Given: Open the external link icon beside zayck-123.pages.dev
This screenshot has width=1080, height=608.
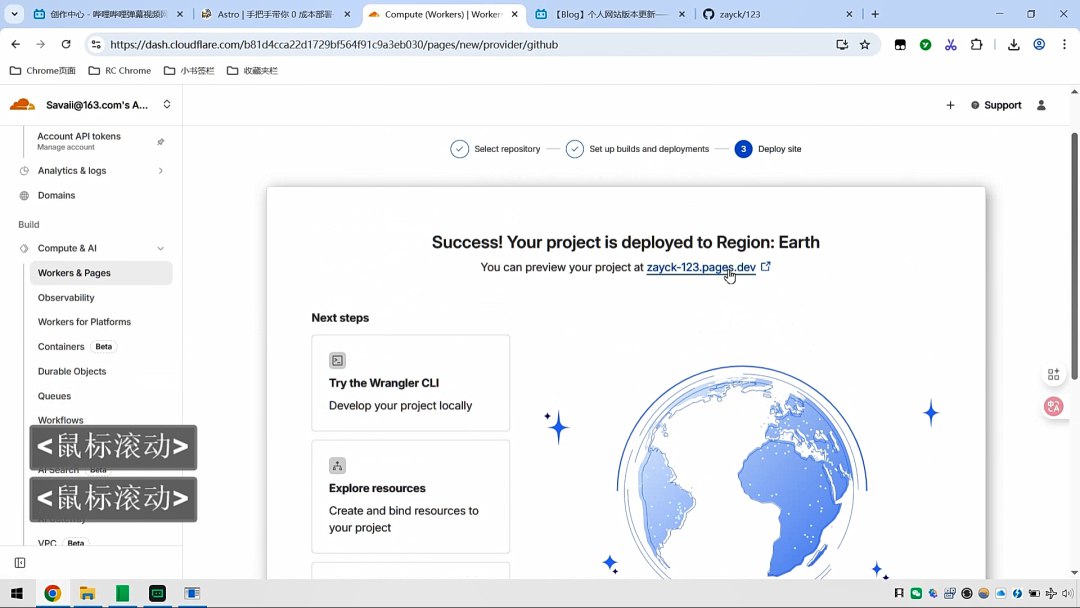Looking at the screenshot, I should click(766, 267).
